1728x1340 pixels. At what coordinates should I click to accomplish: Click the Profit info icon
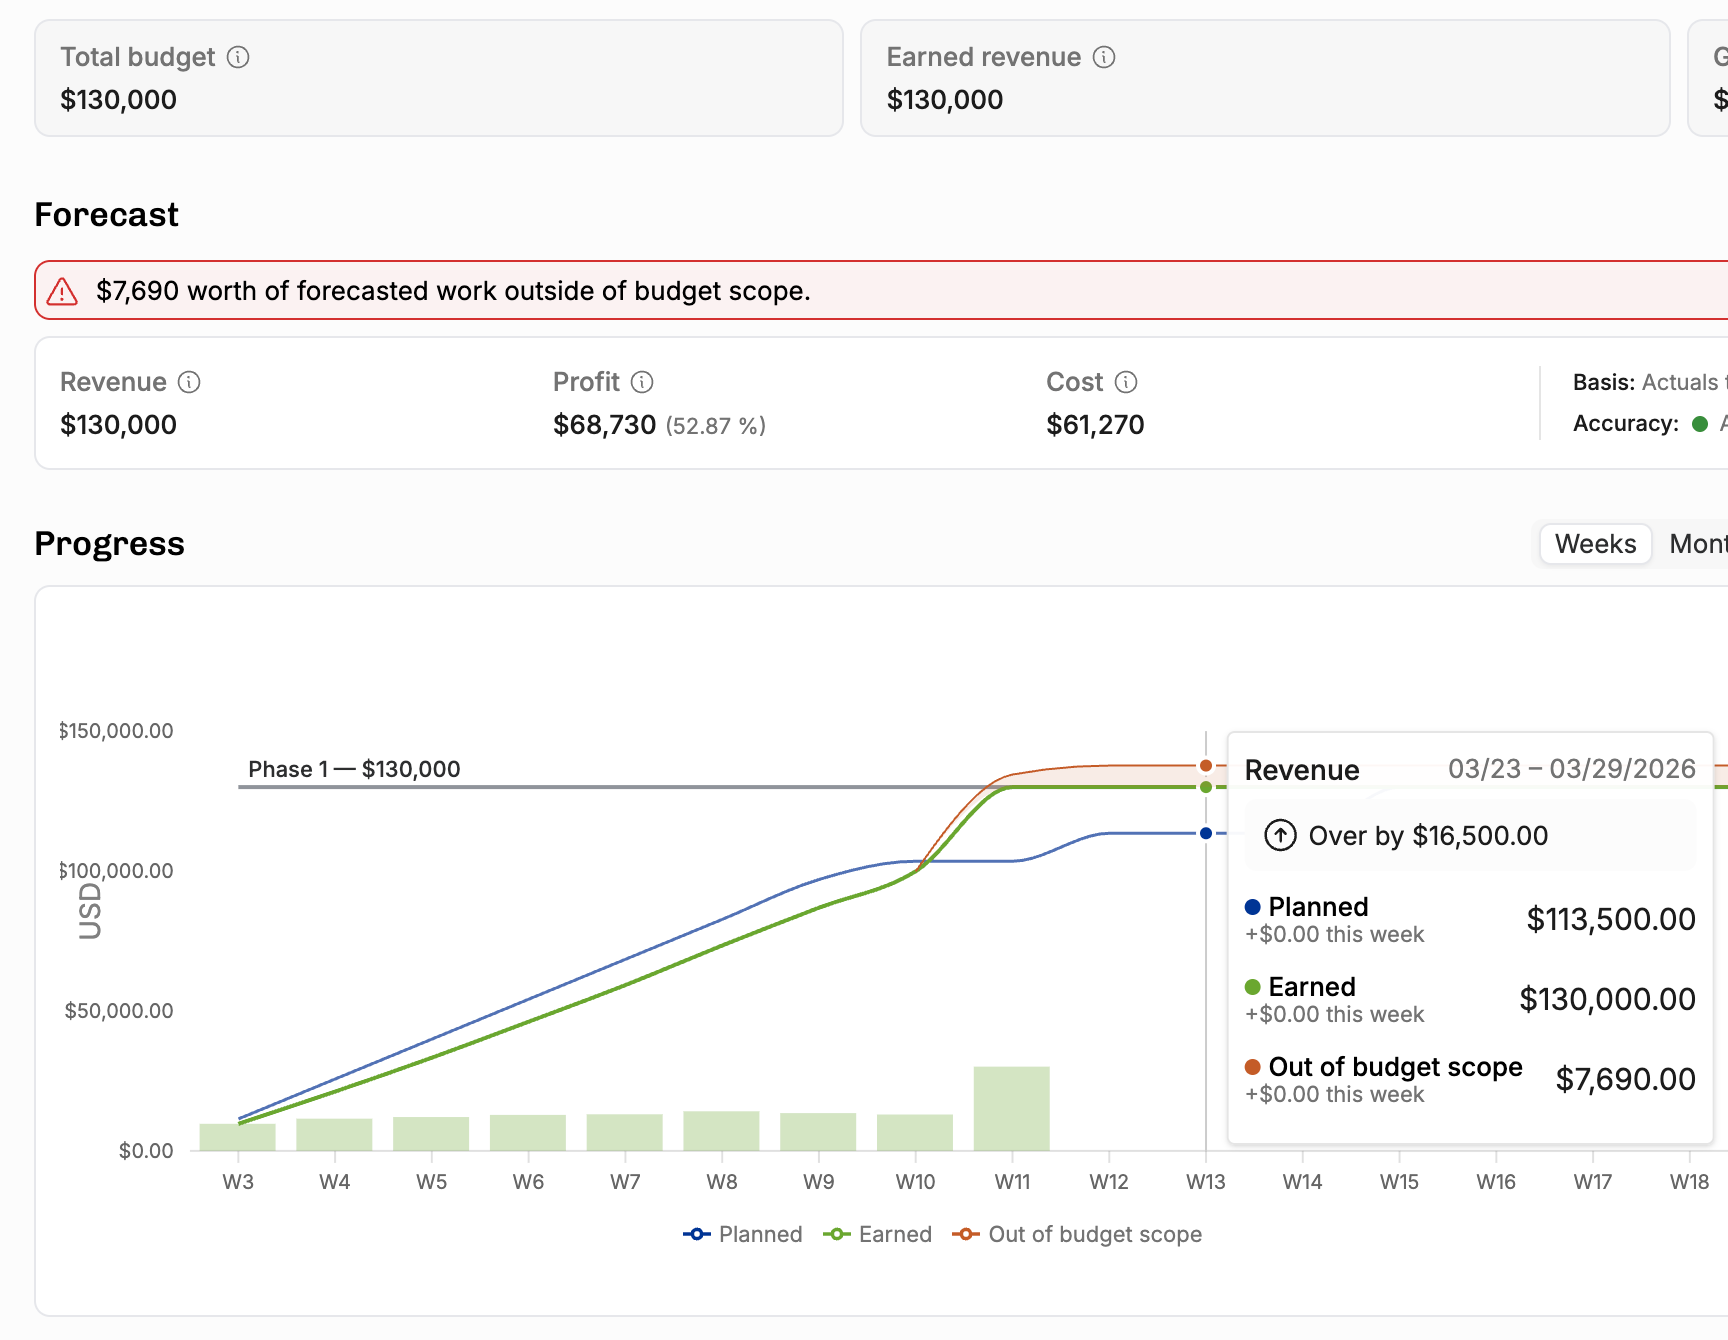(642, 382)
